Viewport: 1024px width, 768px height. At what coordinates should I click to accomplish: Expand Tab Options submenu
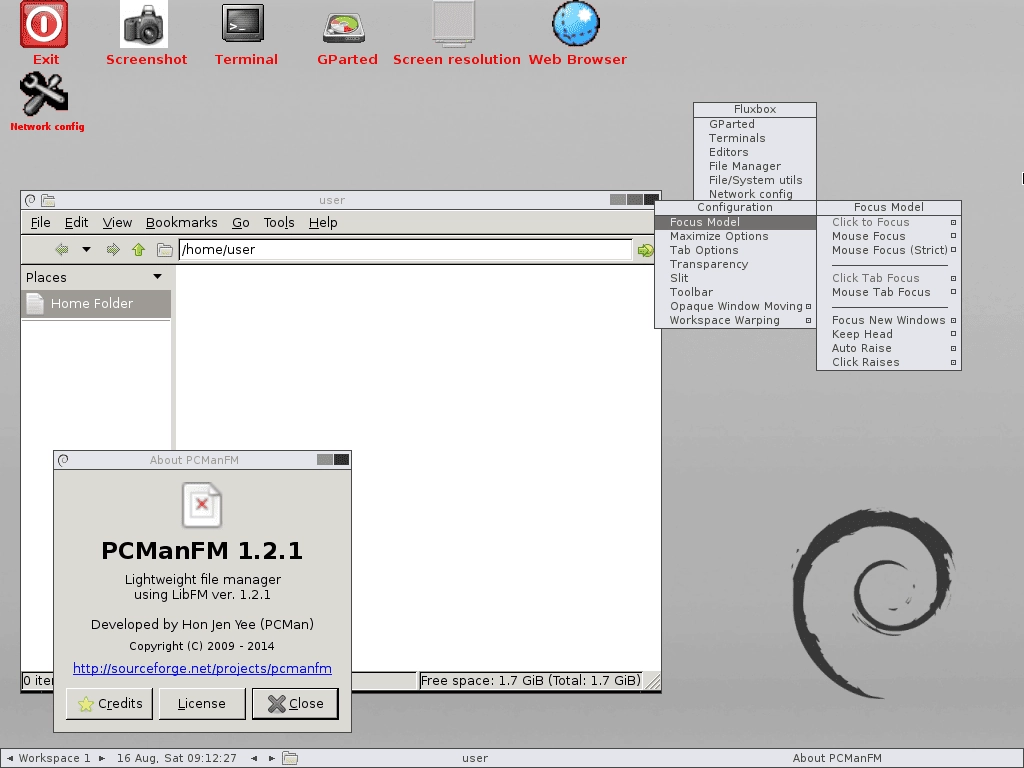[735, 250]
